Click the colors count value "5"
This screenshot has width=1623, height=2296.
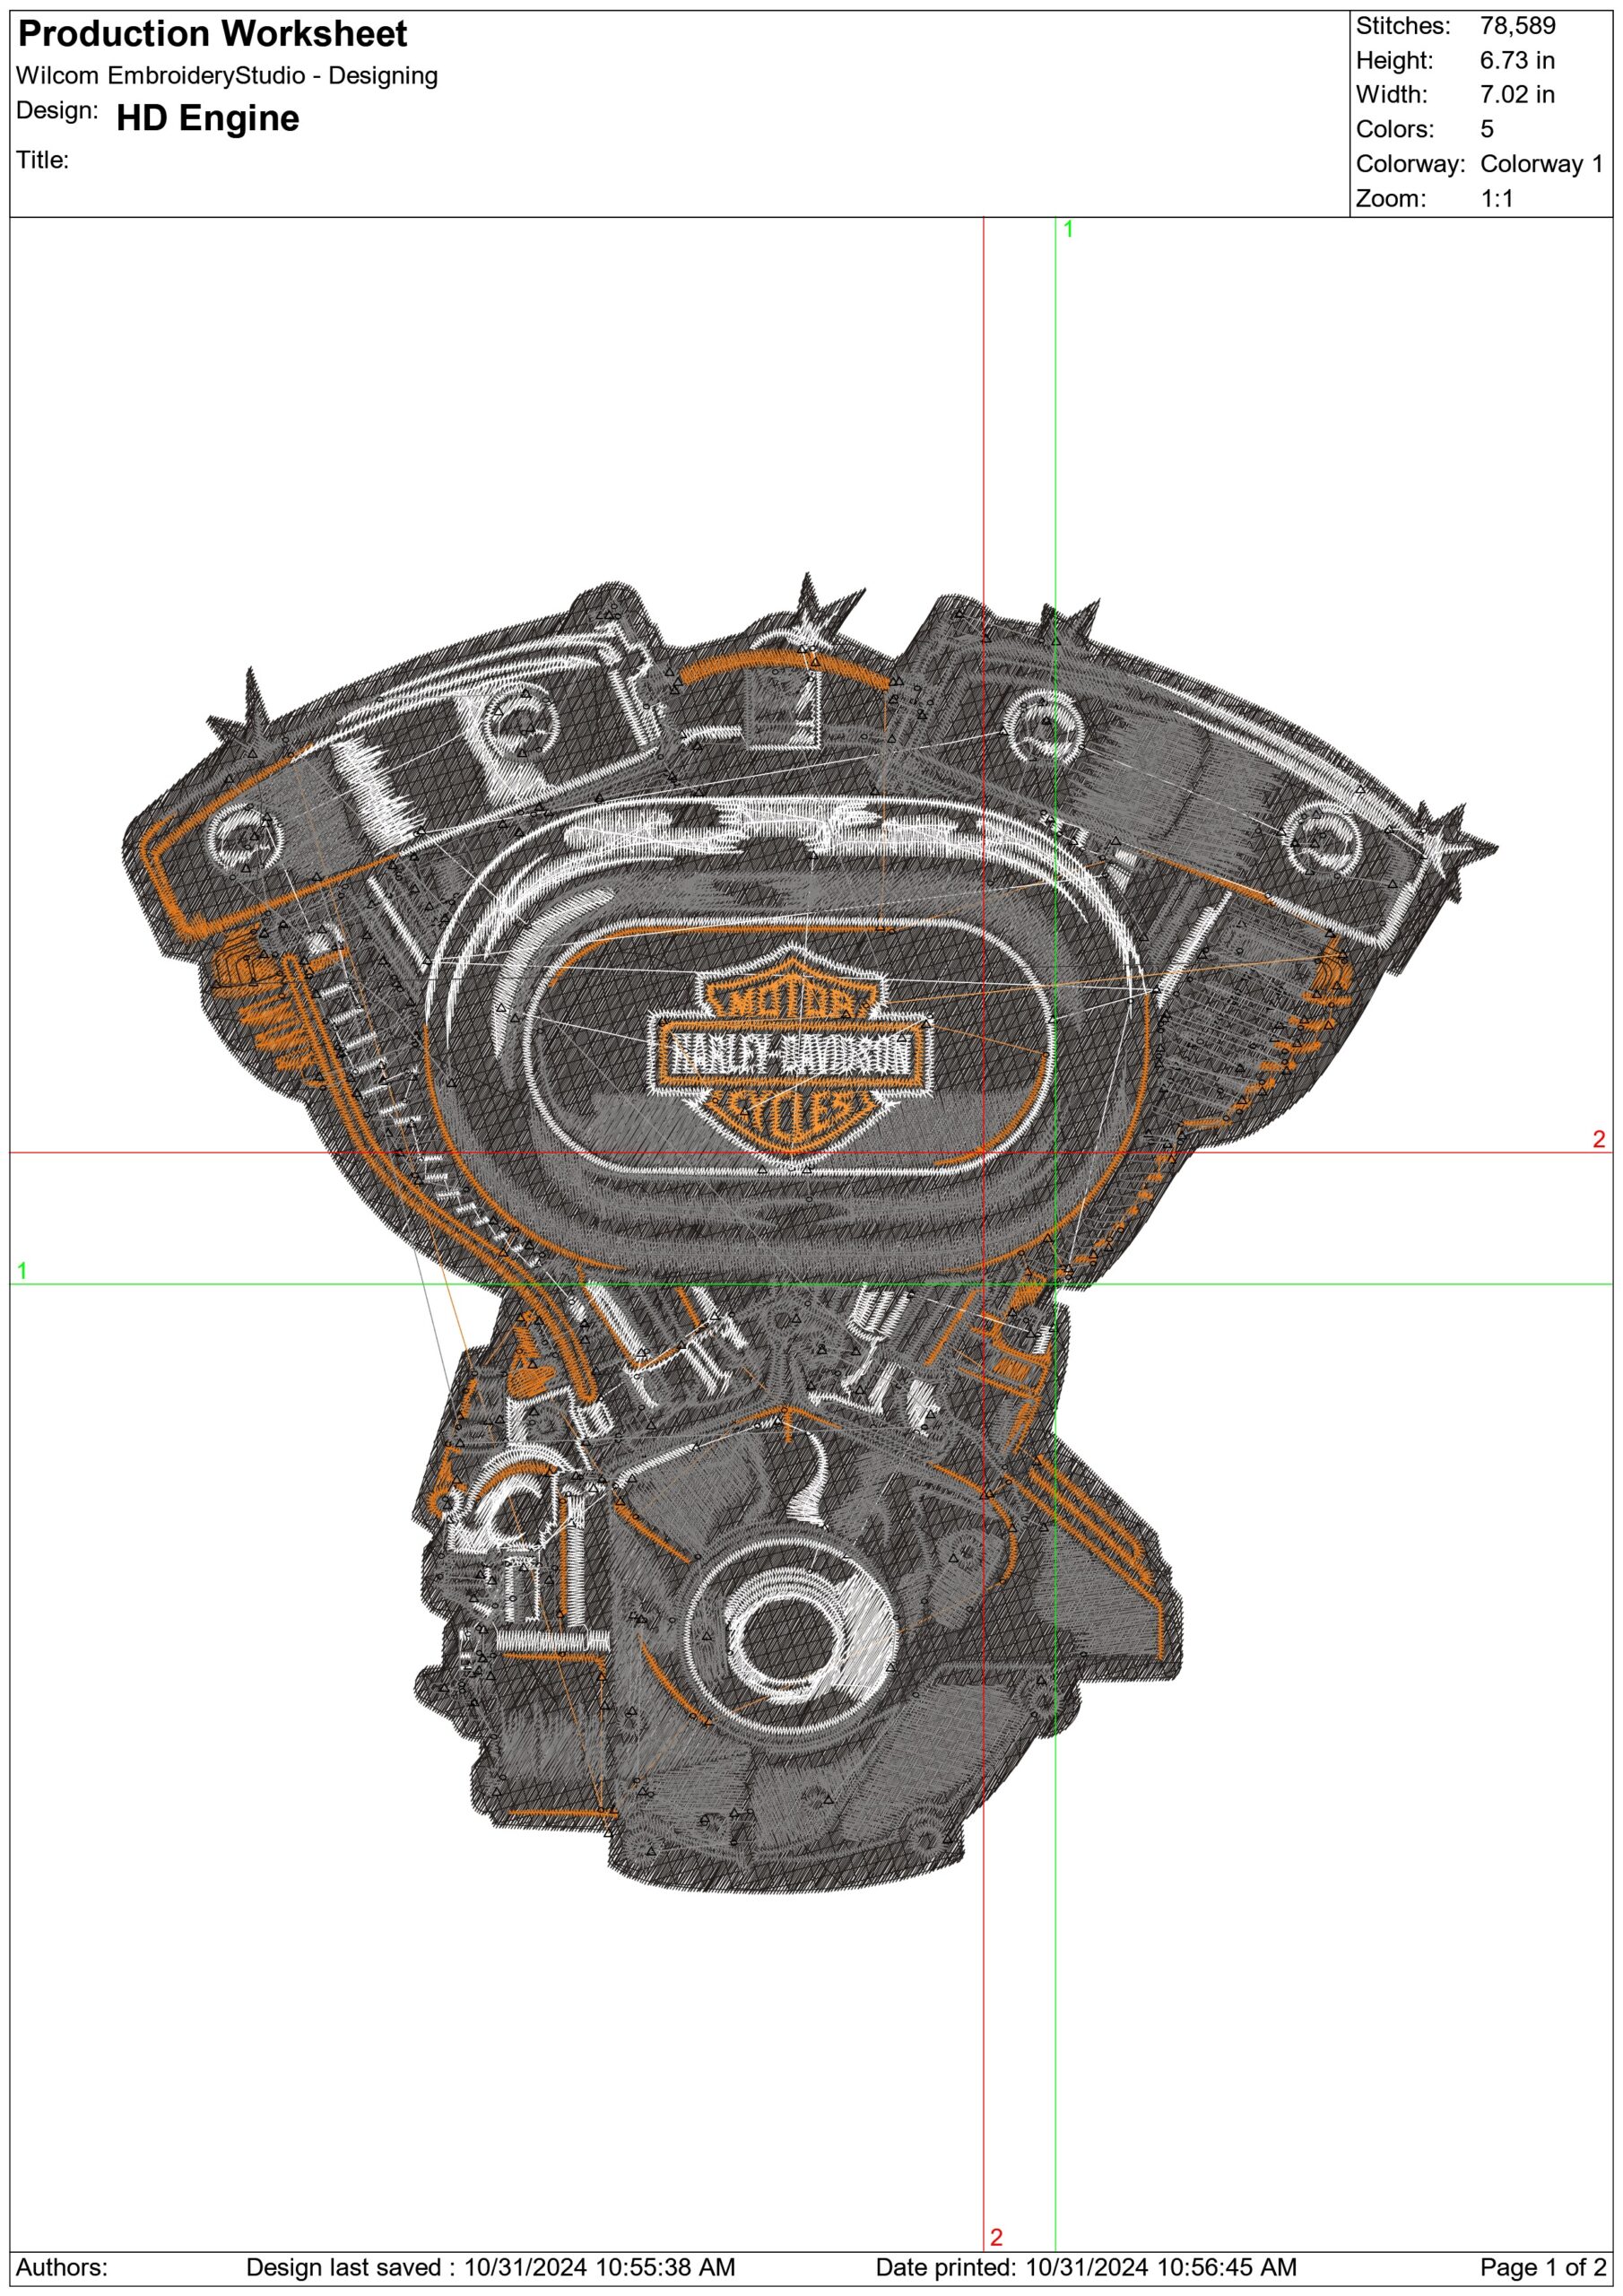[1487, 130]
